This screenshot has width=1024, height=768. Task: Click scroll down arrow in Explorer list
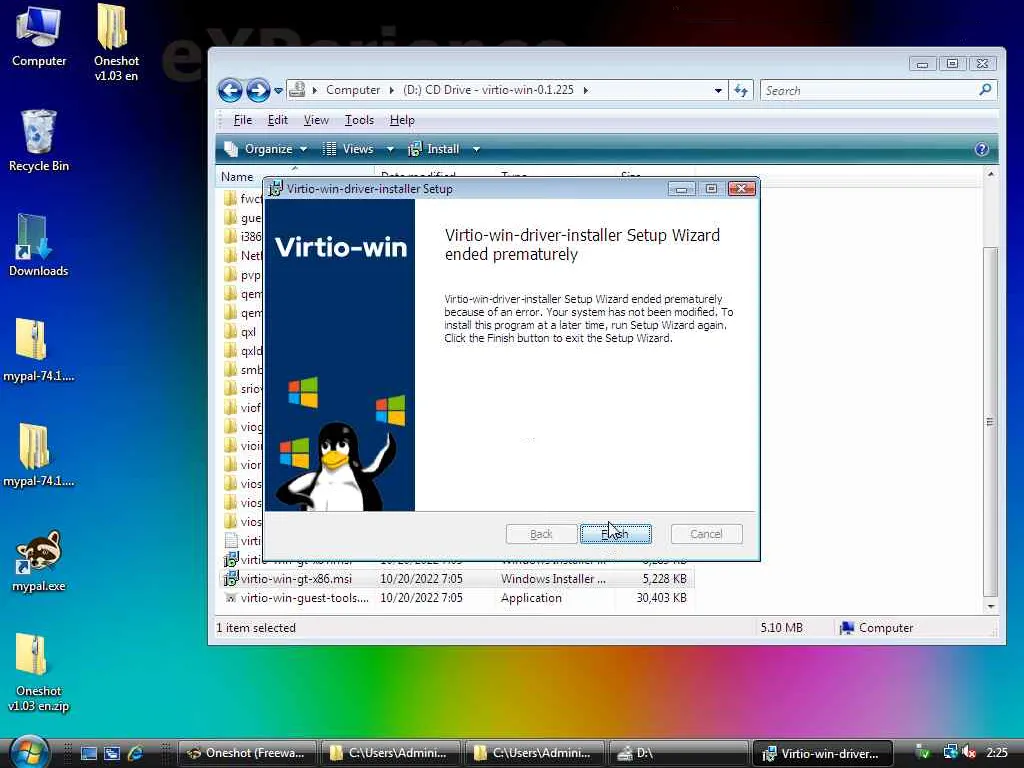991,607
